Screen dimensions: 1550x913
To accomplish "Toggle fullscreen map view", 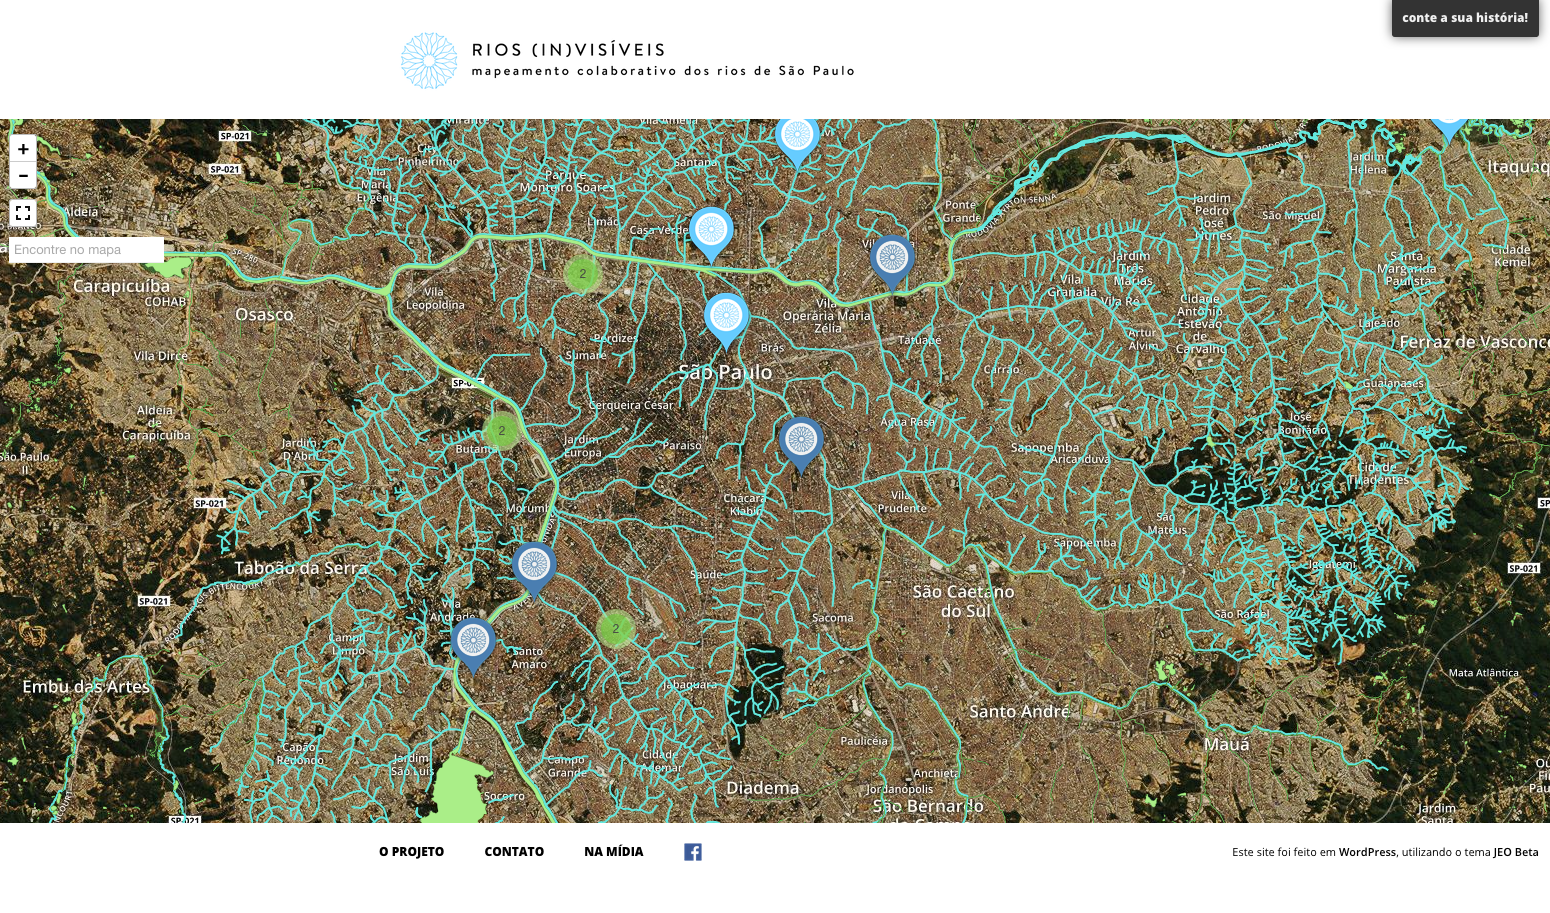I will point(23,213).
